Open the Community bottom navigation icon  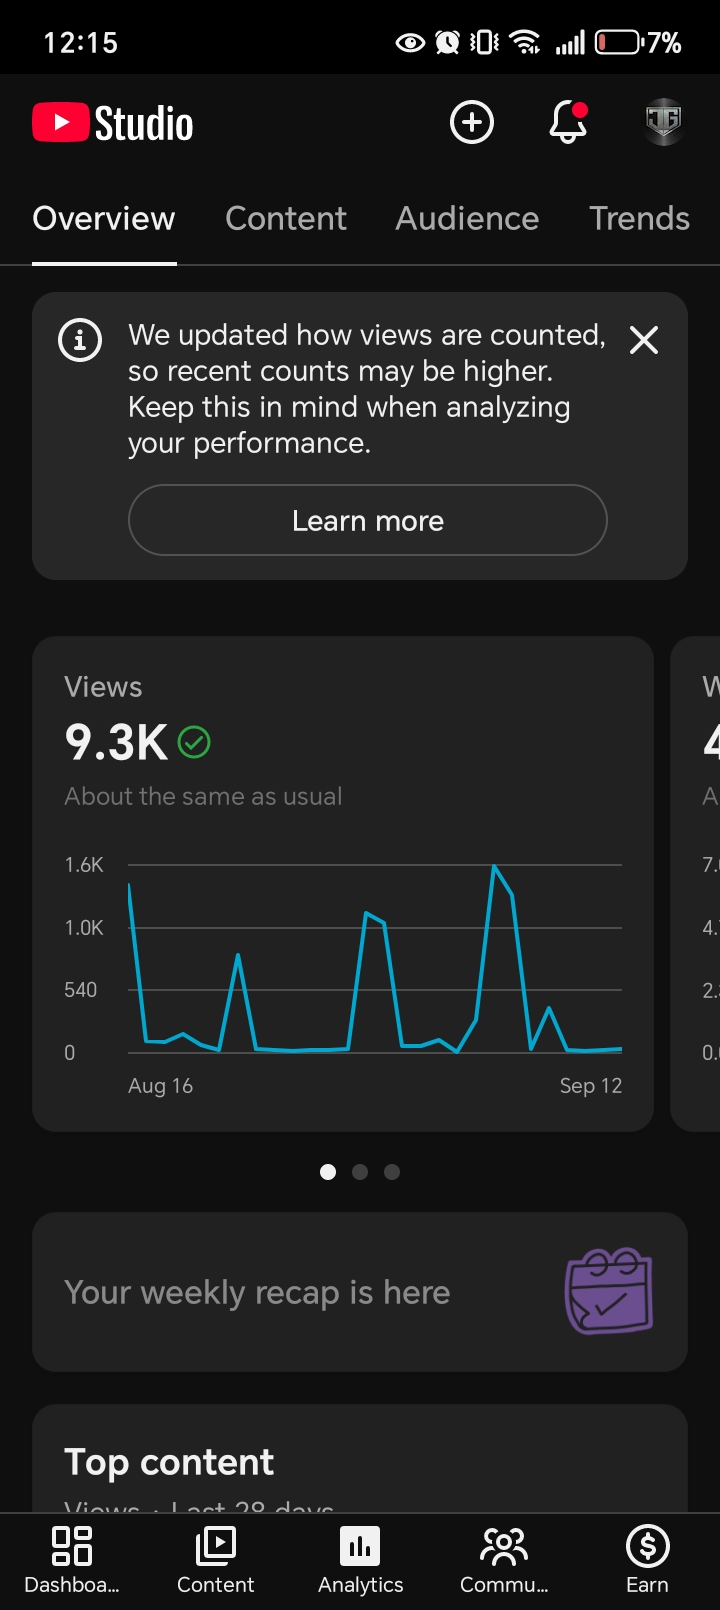point(504,1546)
